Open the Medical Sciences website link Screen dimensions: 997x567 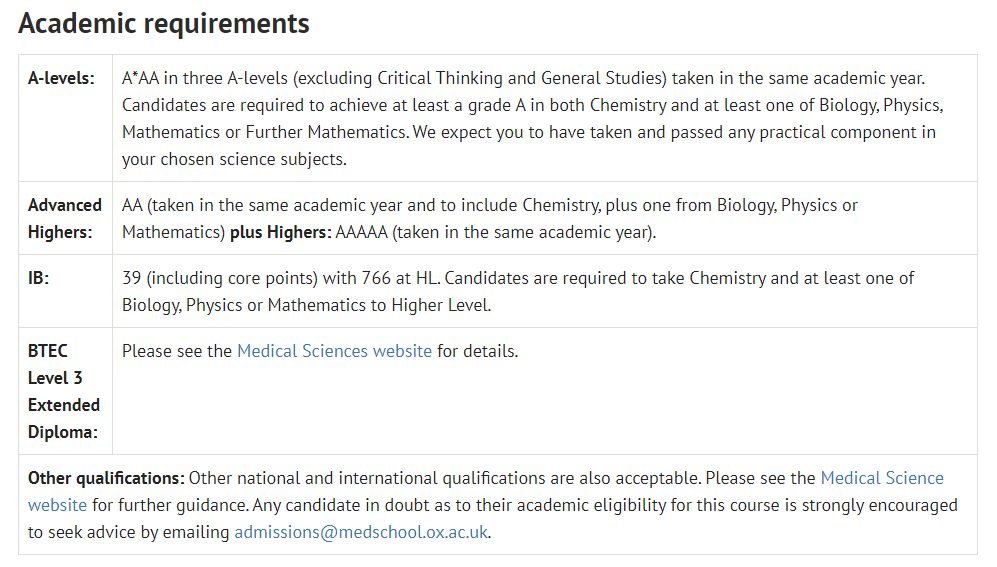(x=334, y=351)
